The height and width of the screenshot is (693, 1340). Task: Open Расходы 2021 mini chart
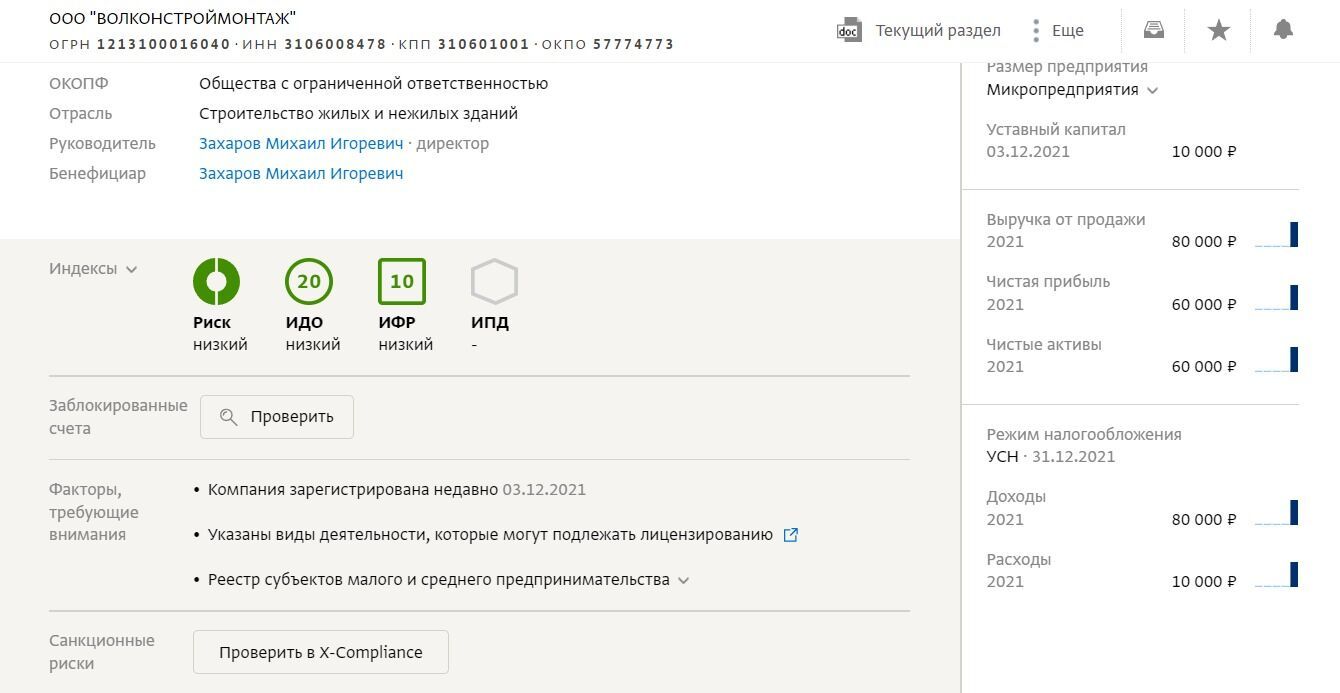tap(1276, 575)
